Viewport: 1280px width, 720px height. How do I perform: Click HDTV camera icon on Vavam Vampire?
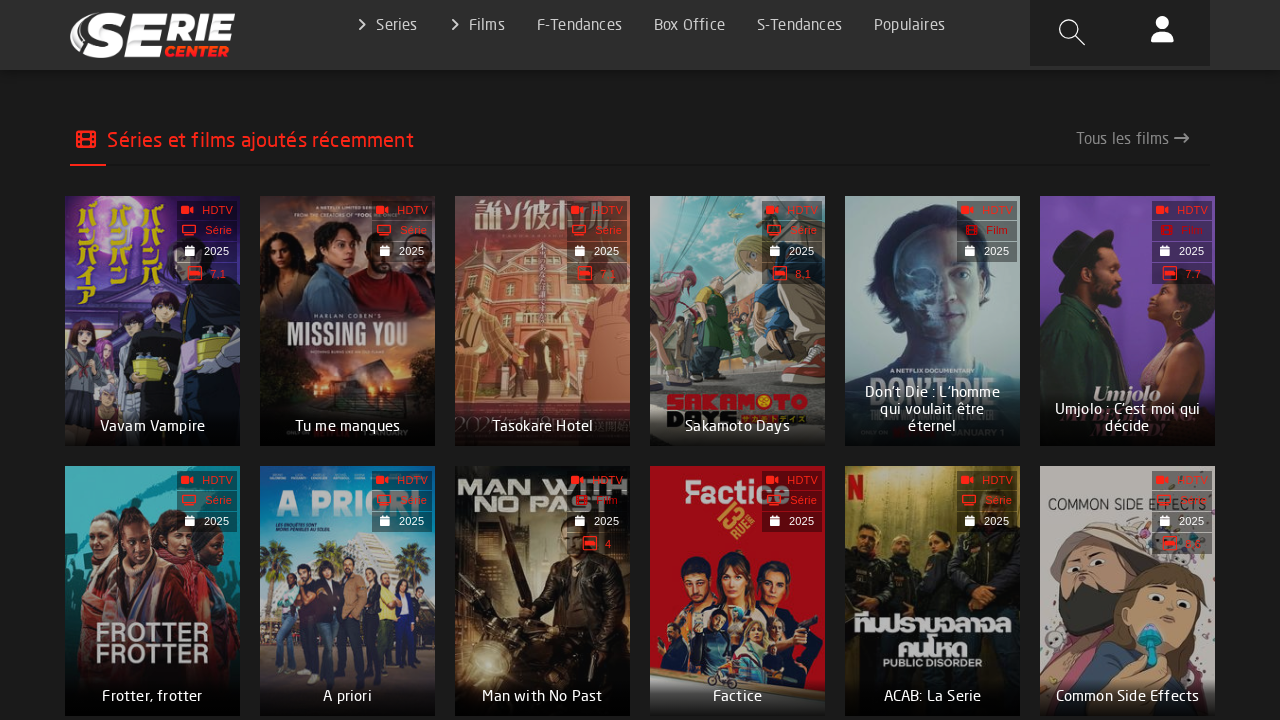click(188, 210)
